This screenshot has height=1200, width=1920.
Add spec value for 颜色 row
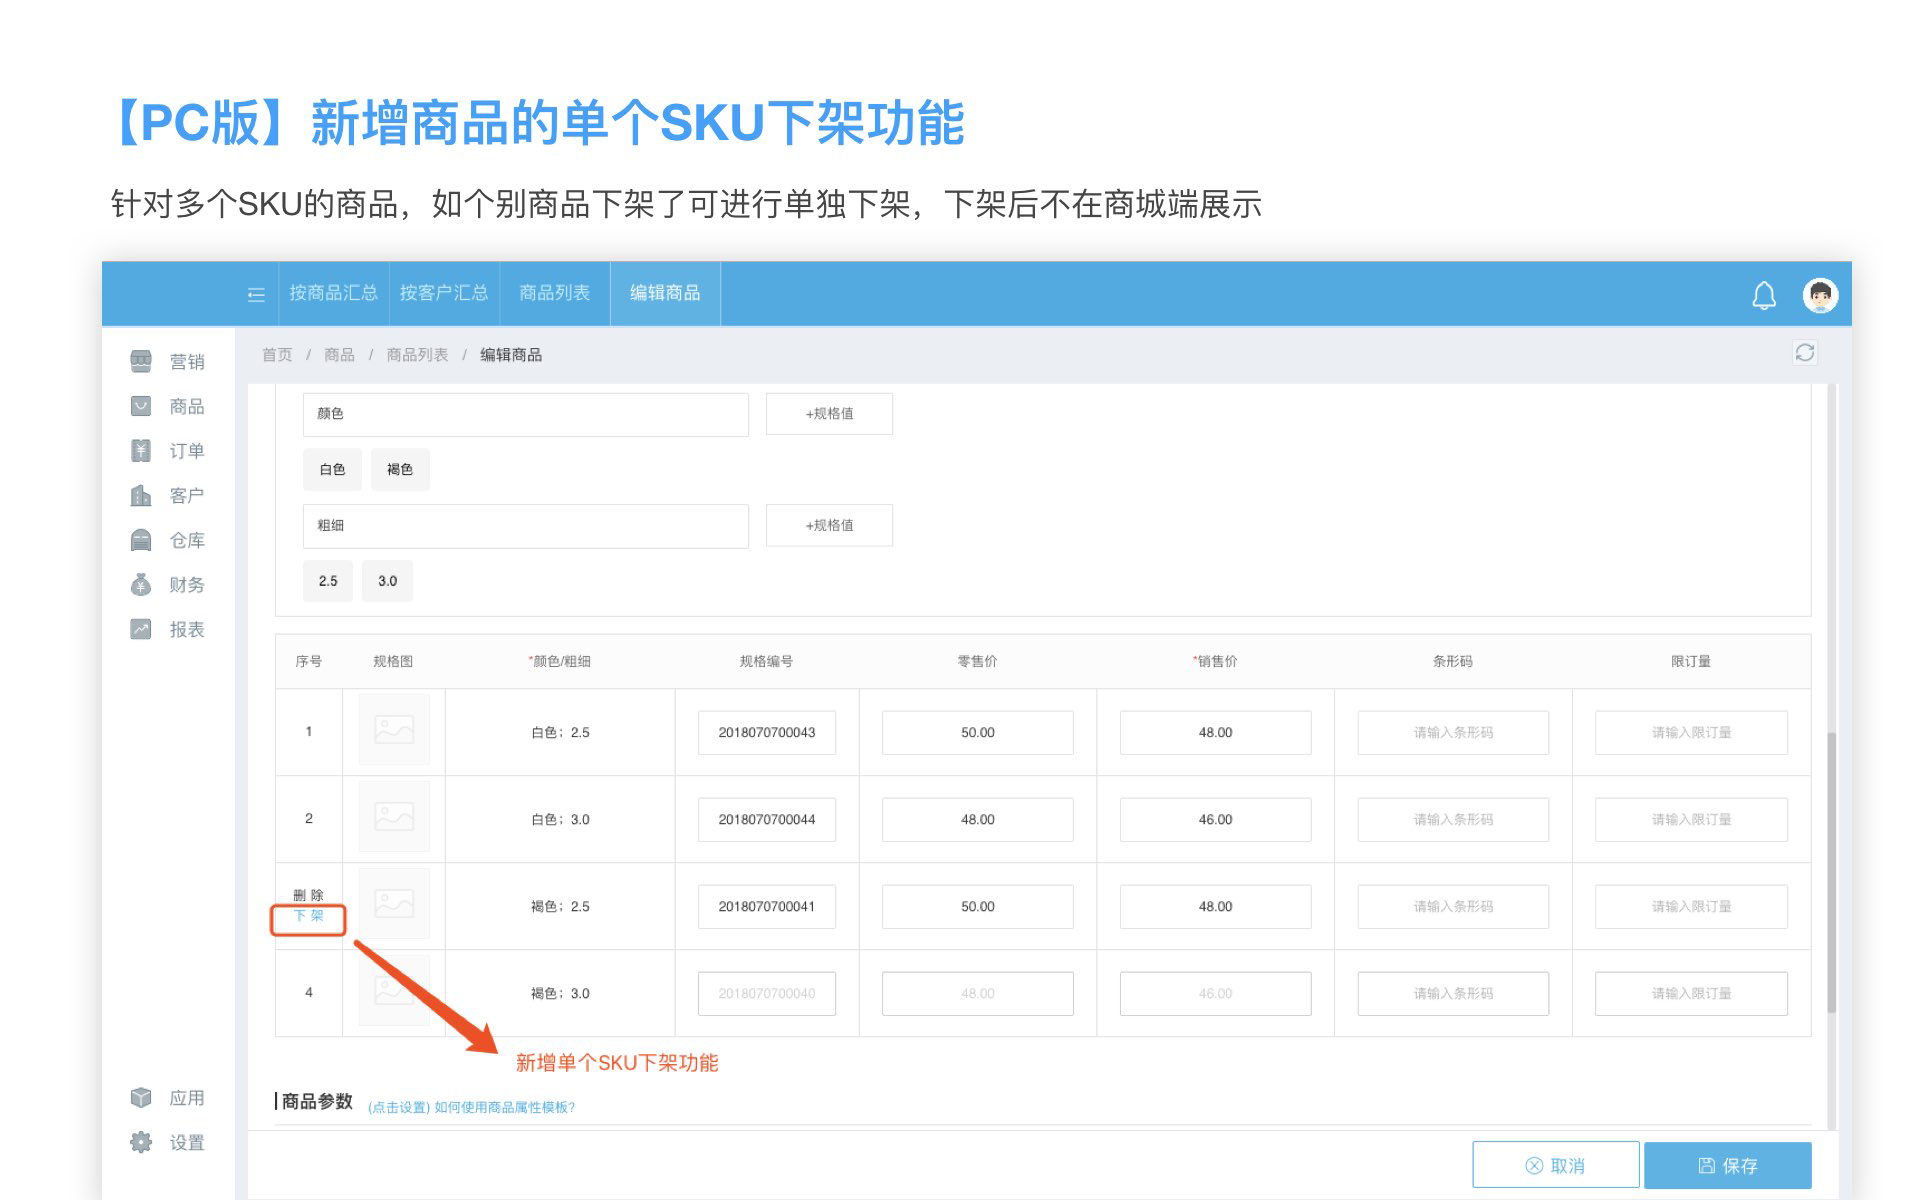[829, 414]
